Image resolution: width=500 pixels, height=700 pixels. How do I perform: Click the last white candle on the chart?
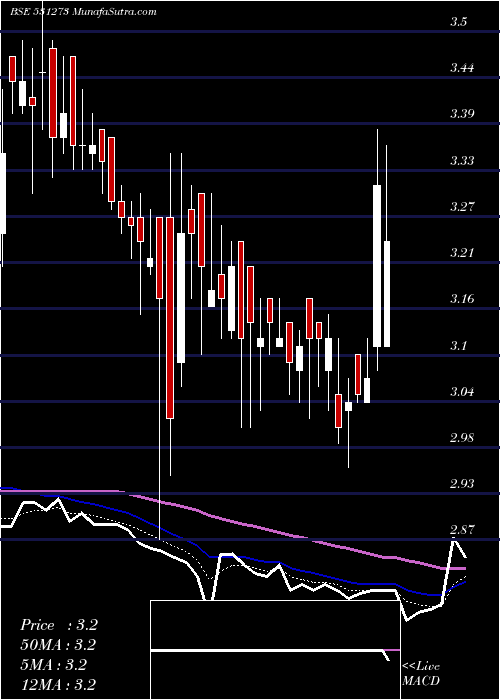[x=387, y=294]
